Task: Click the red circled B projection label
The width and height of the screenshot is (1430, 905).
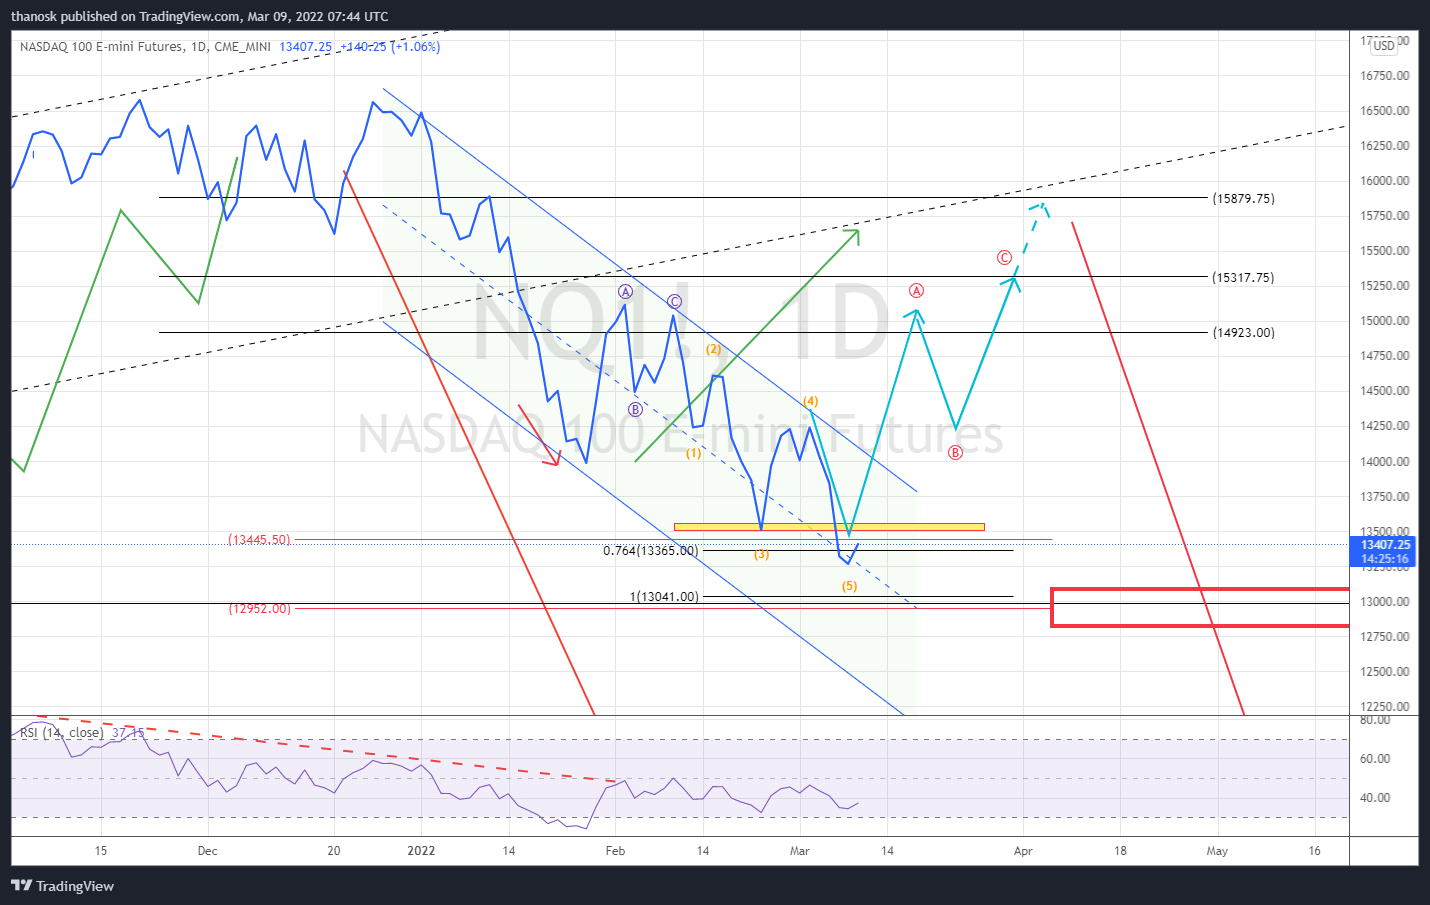Action: pos(955,453)
